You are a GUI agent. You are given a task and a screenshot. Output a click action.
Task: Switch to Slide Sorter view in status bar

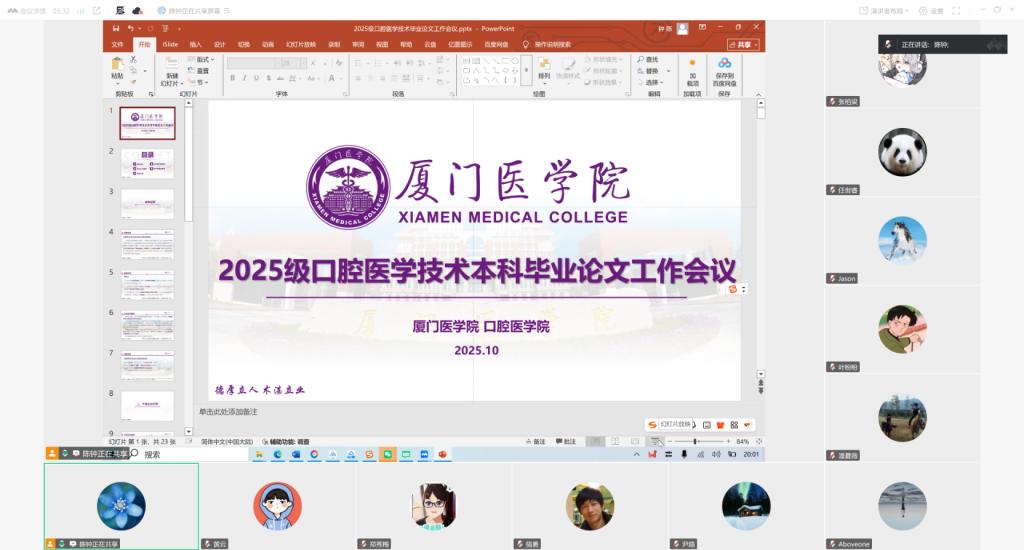615,442
